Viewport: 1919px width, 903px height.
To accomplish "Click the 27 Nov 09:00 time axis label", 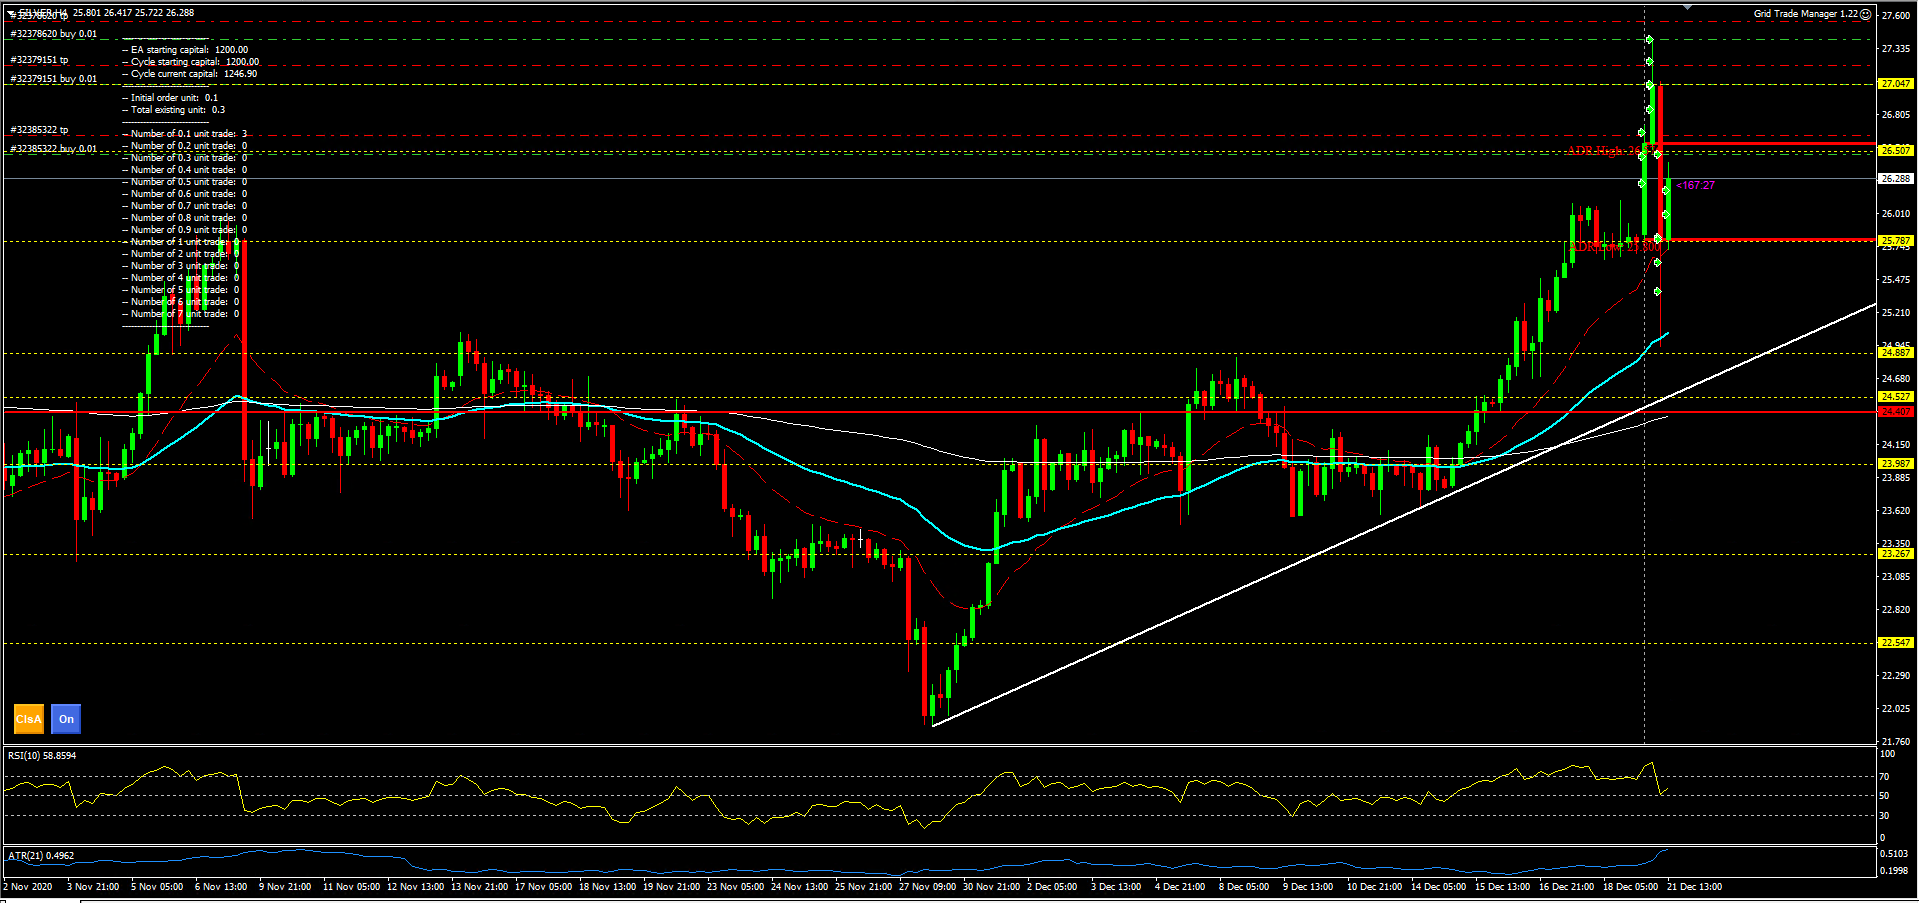I will [927, 887].
